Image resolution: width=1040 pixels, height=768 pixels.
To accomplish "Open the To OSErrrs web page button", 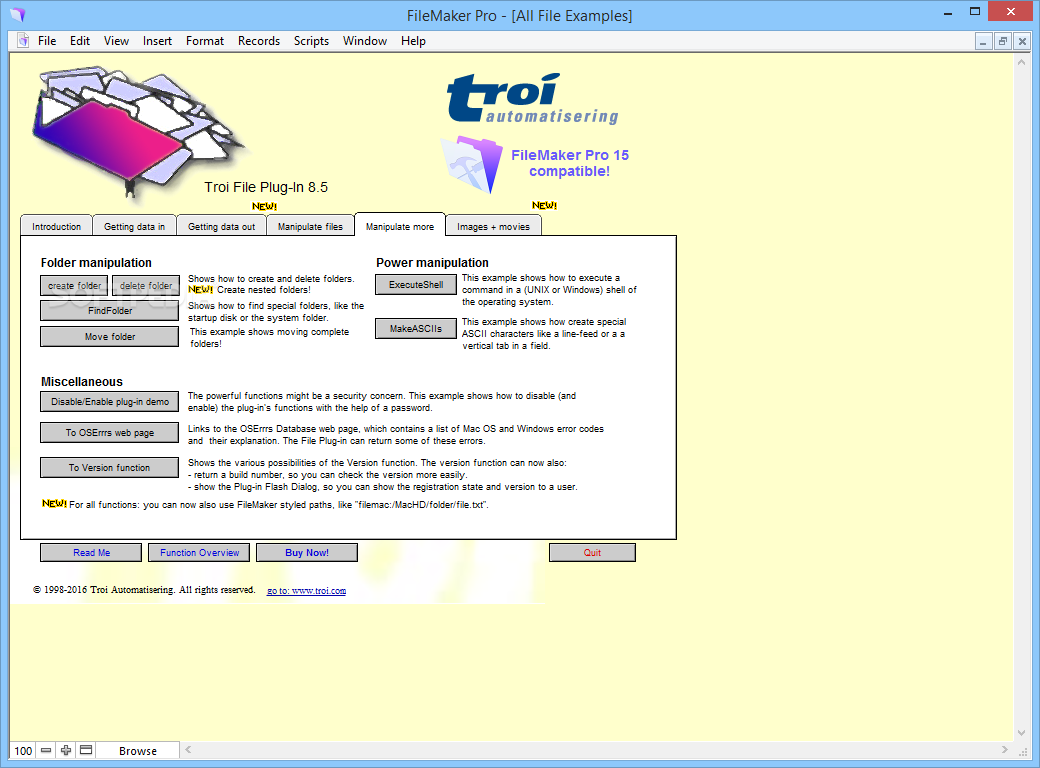I will (109, 432).
